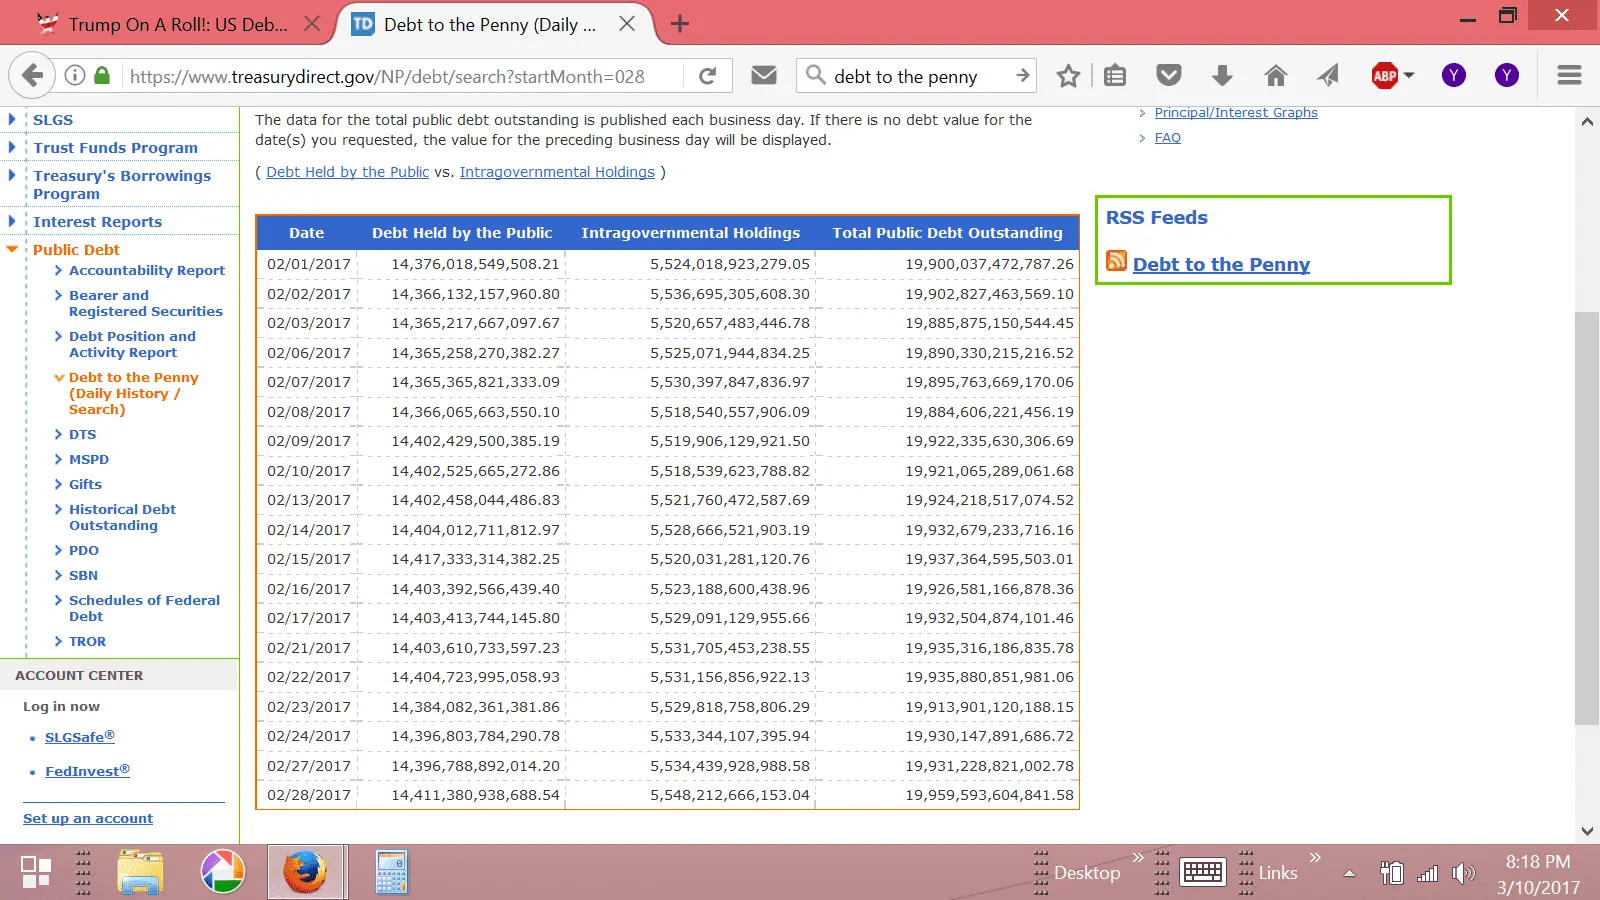Go to the browser home icon
The image size is (1600, 900).
[x=1275, y=76]
